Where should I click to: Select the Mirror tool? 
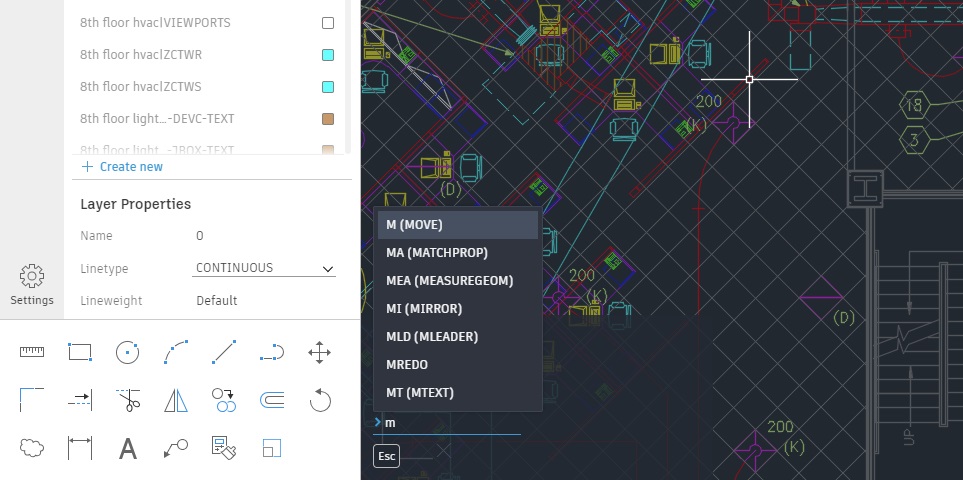click(x=176, y=400)
